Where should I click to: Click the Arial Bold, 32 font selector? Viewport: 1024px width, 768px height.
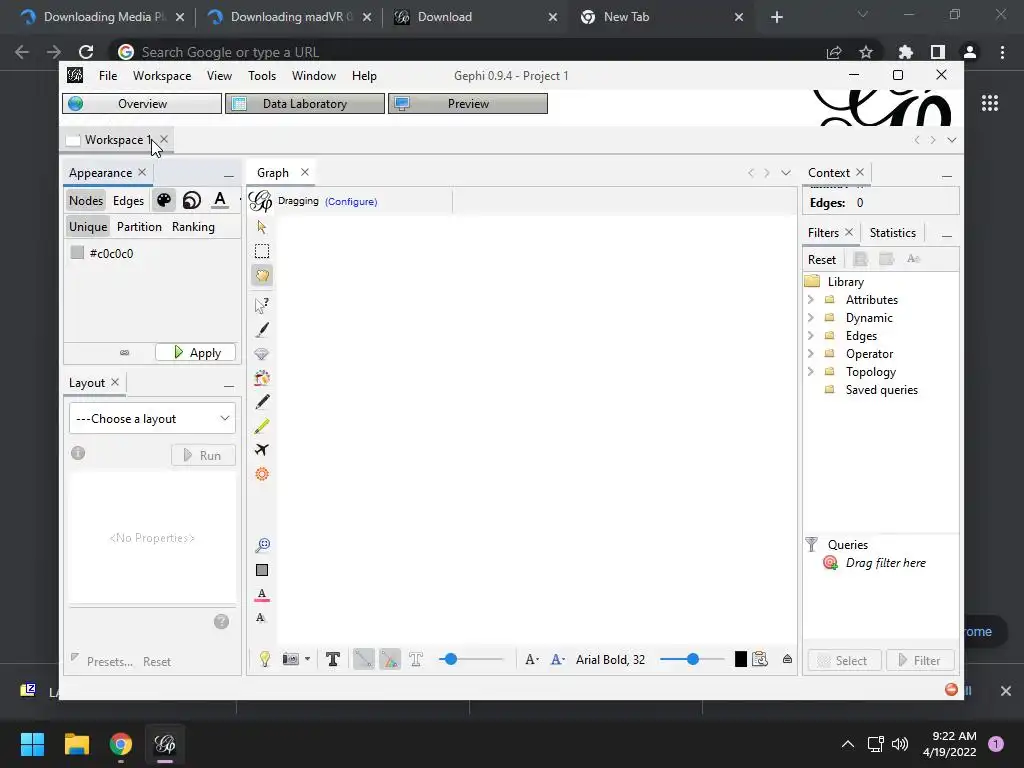611,660
